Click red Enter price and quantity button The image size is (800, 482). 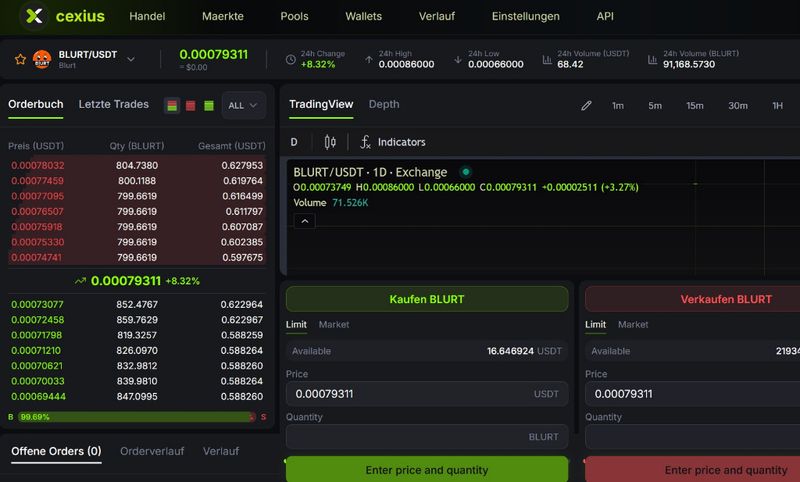click(692, 469)
